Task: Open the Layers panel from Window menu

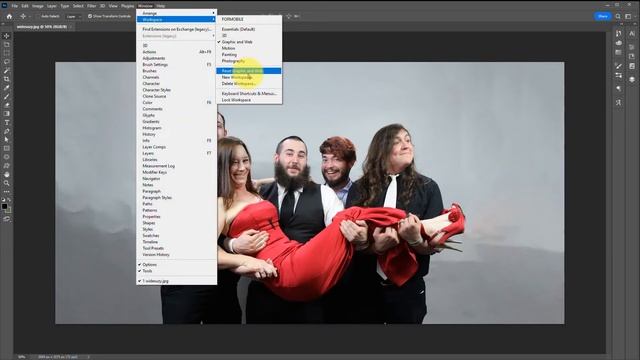Action: point(176,153)
